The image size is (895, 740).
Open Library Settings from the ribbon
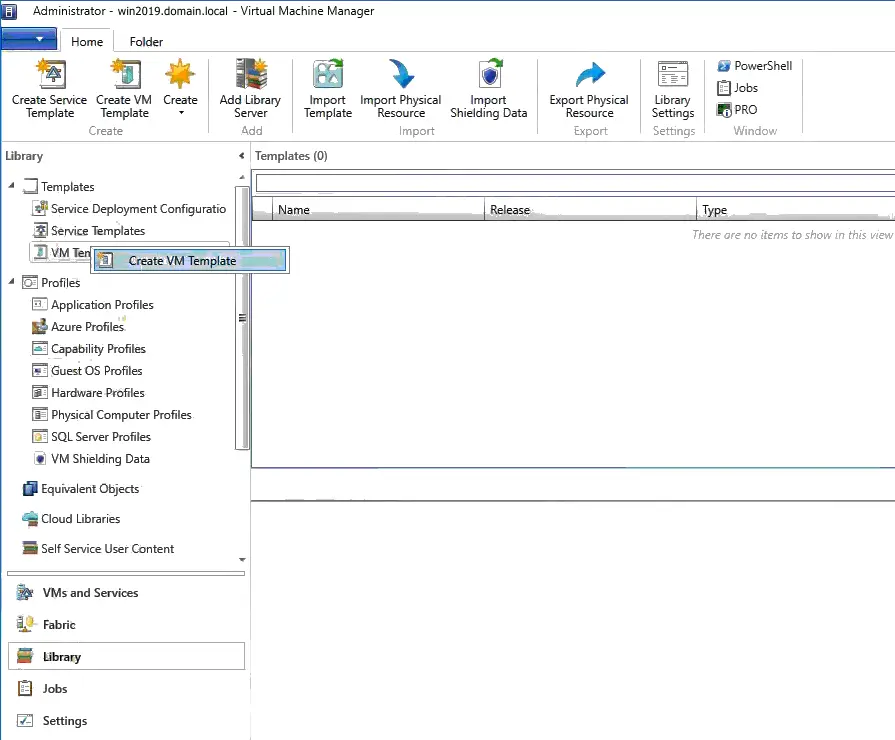pos(673,90)
